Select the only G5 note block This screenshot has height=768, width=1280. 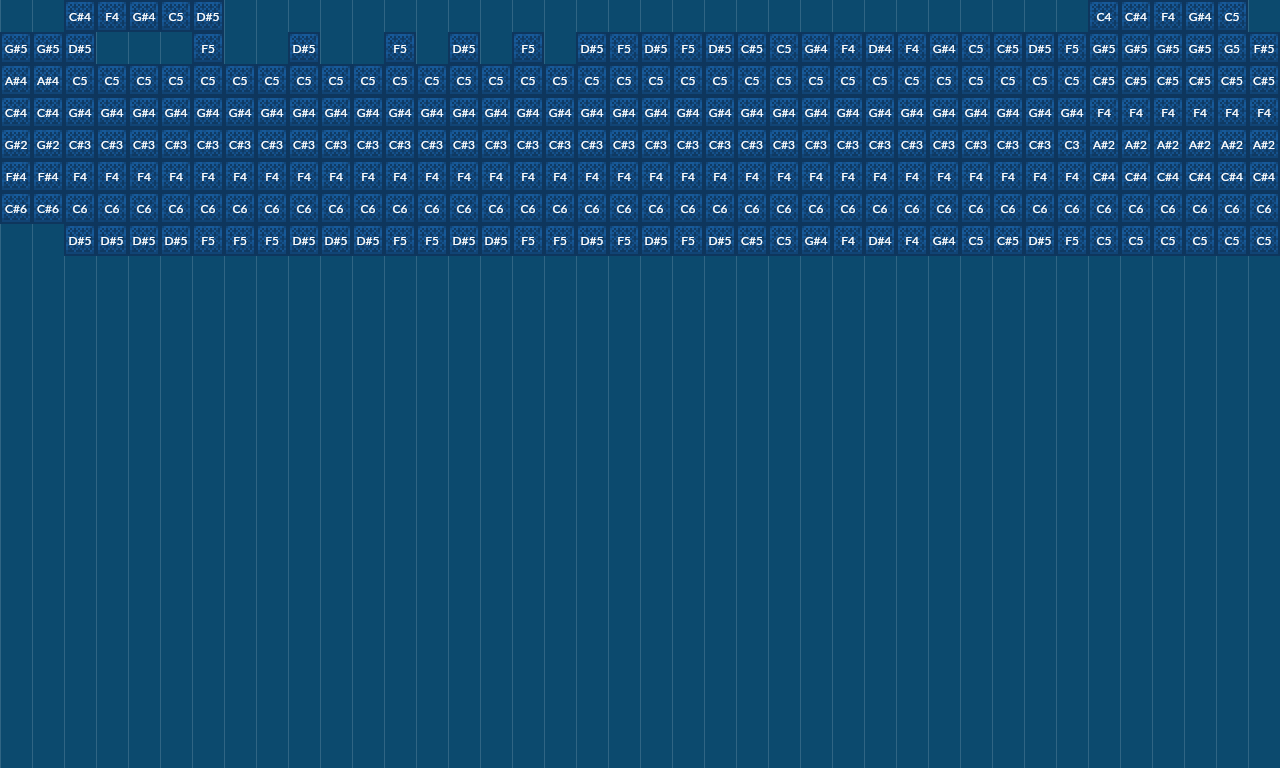[x=1231, y=49]
